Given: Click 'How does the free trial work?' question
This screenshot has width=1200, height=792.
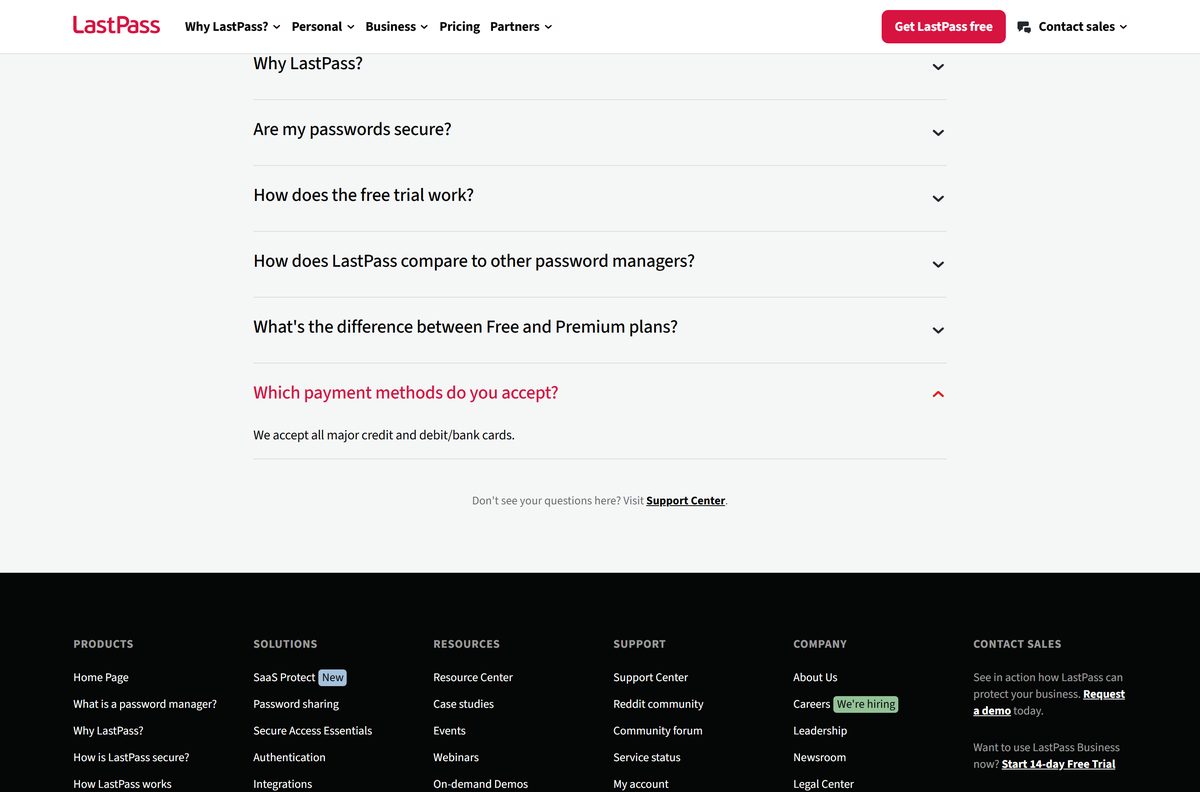Looking at the screenshot, I should (x=363, y=195).
